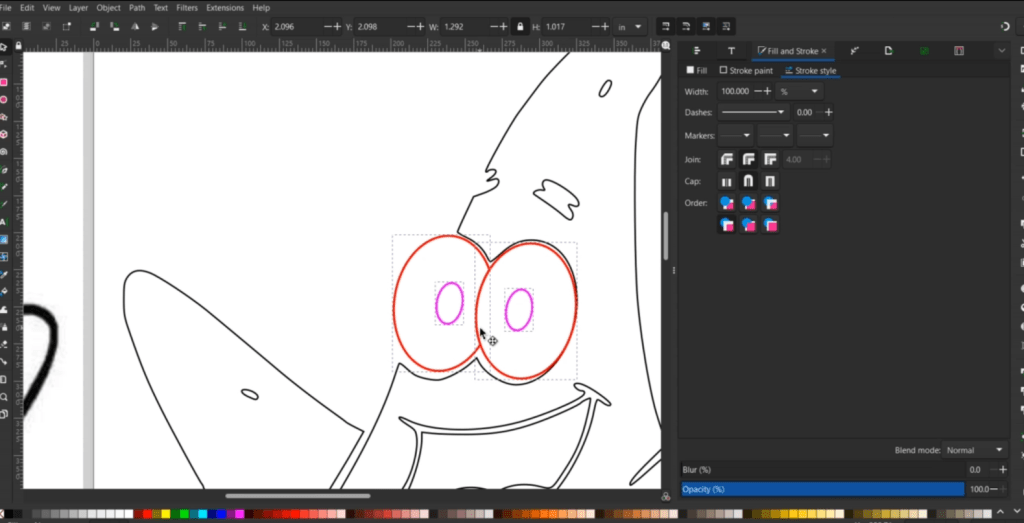Click the bevel join icon
The height and width of the screenshot is (523, 1024).
726,159
